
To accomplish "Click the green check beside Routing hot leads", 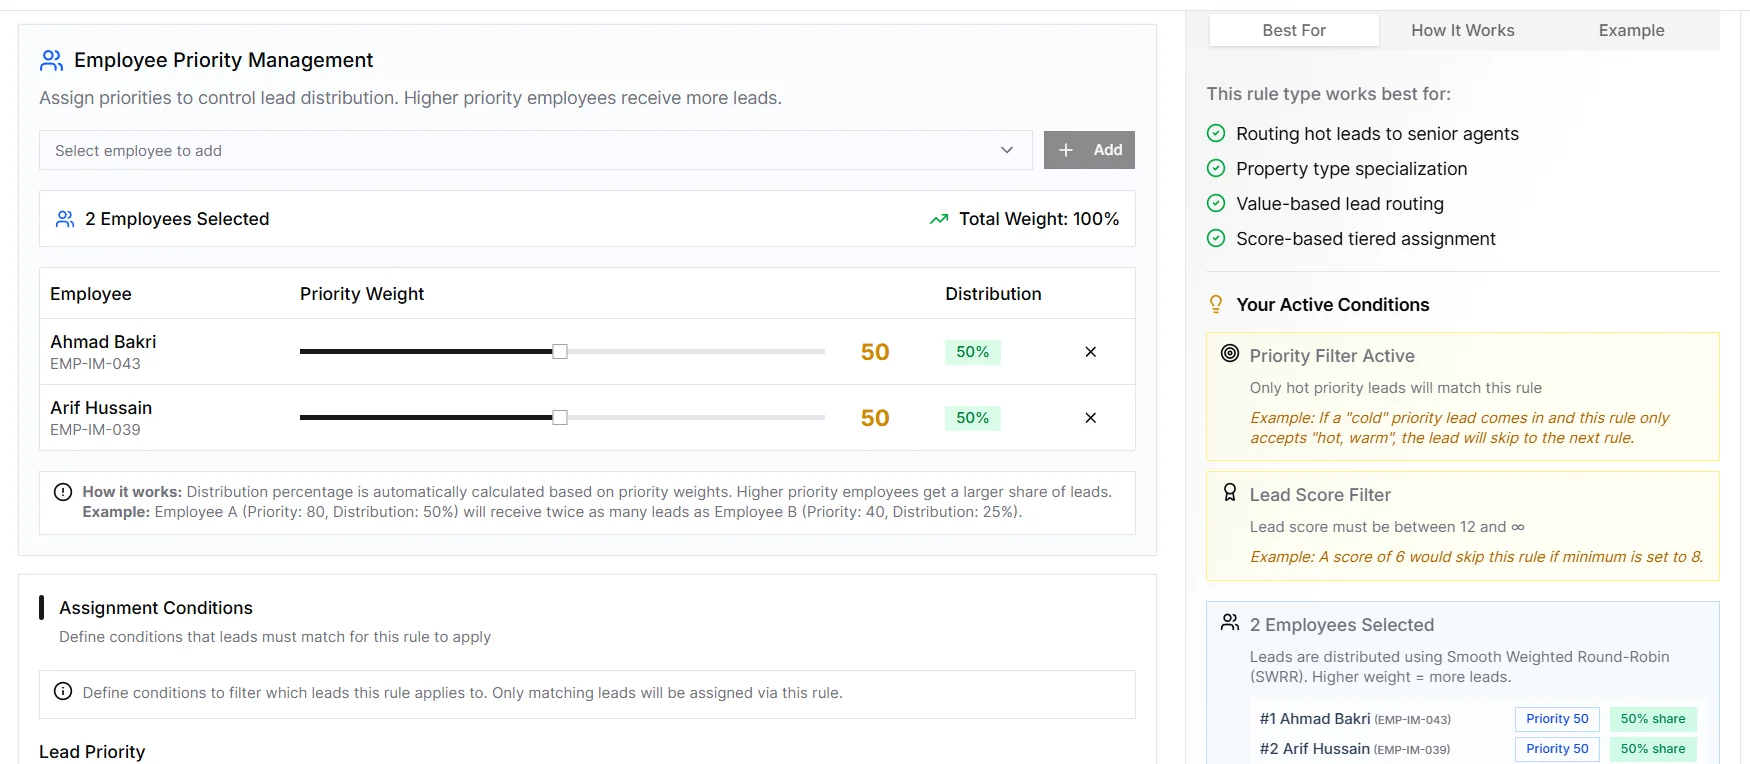I will pyautogui.click(x=1216, y=134).
